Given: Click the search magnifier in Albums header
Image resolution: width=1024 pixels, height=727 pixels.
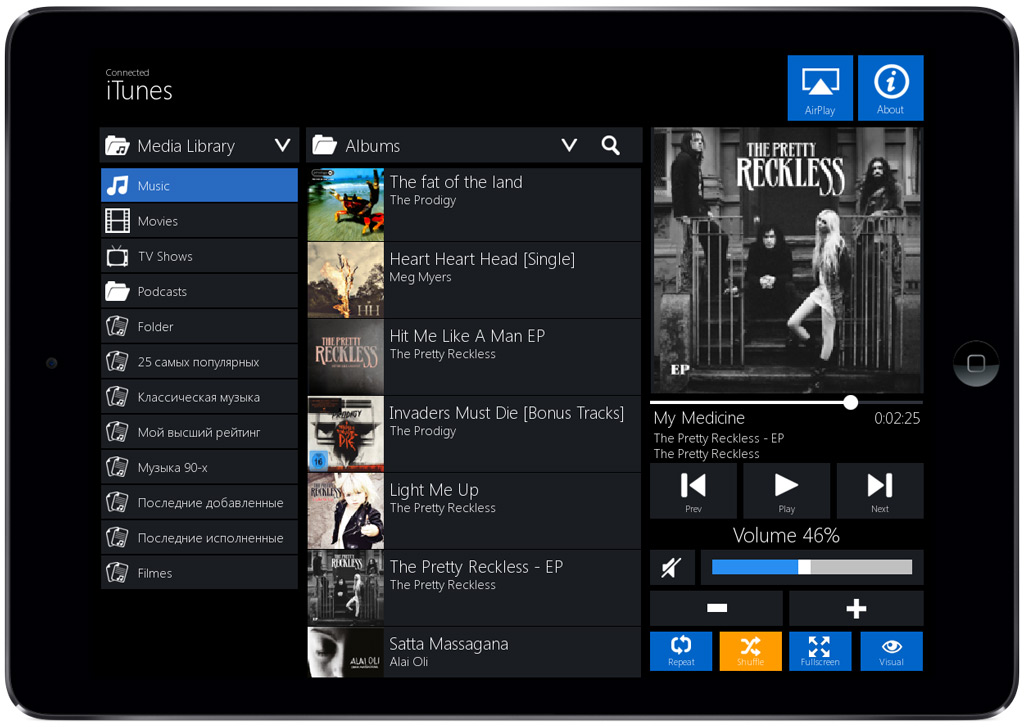Looking at the screenshot, I should pos(611,145).
